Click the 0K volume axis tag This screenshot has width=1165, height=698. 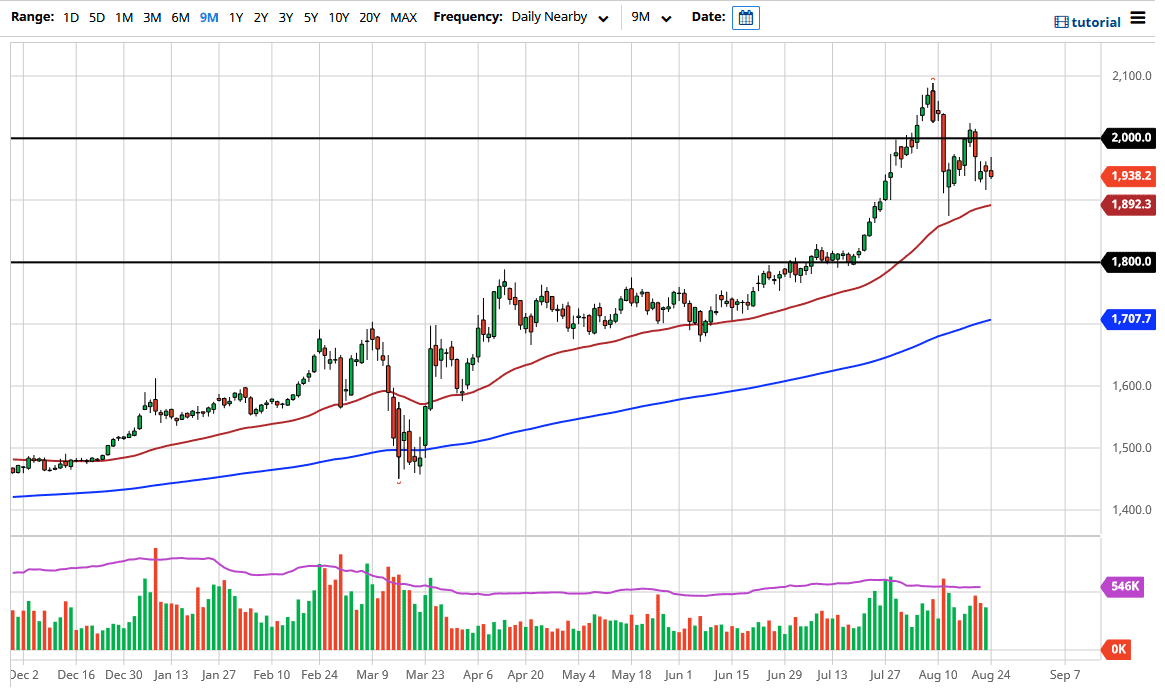point(1118,650)
